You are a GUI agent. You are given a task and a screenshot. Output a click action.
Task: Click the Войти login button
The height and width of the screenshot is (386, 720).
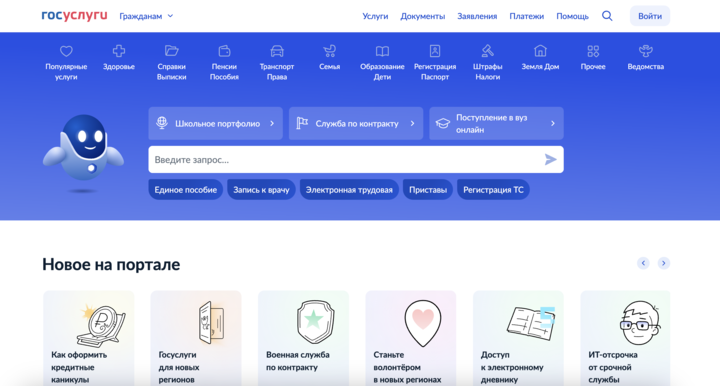(650, 16)
